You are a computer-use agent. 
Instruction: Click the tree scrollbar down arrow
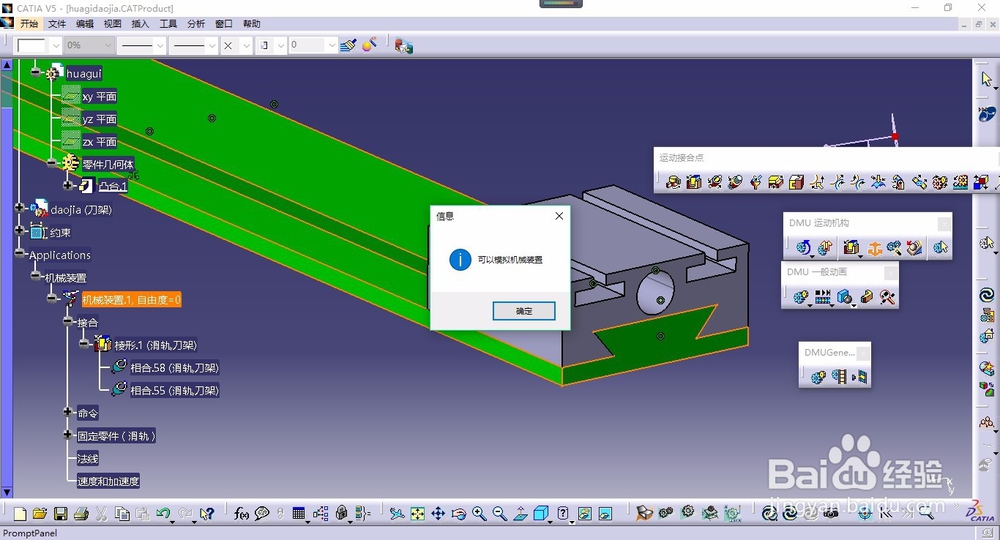6,493
